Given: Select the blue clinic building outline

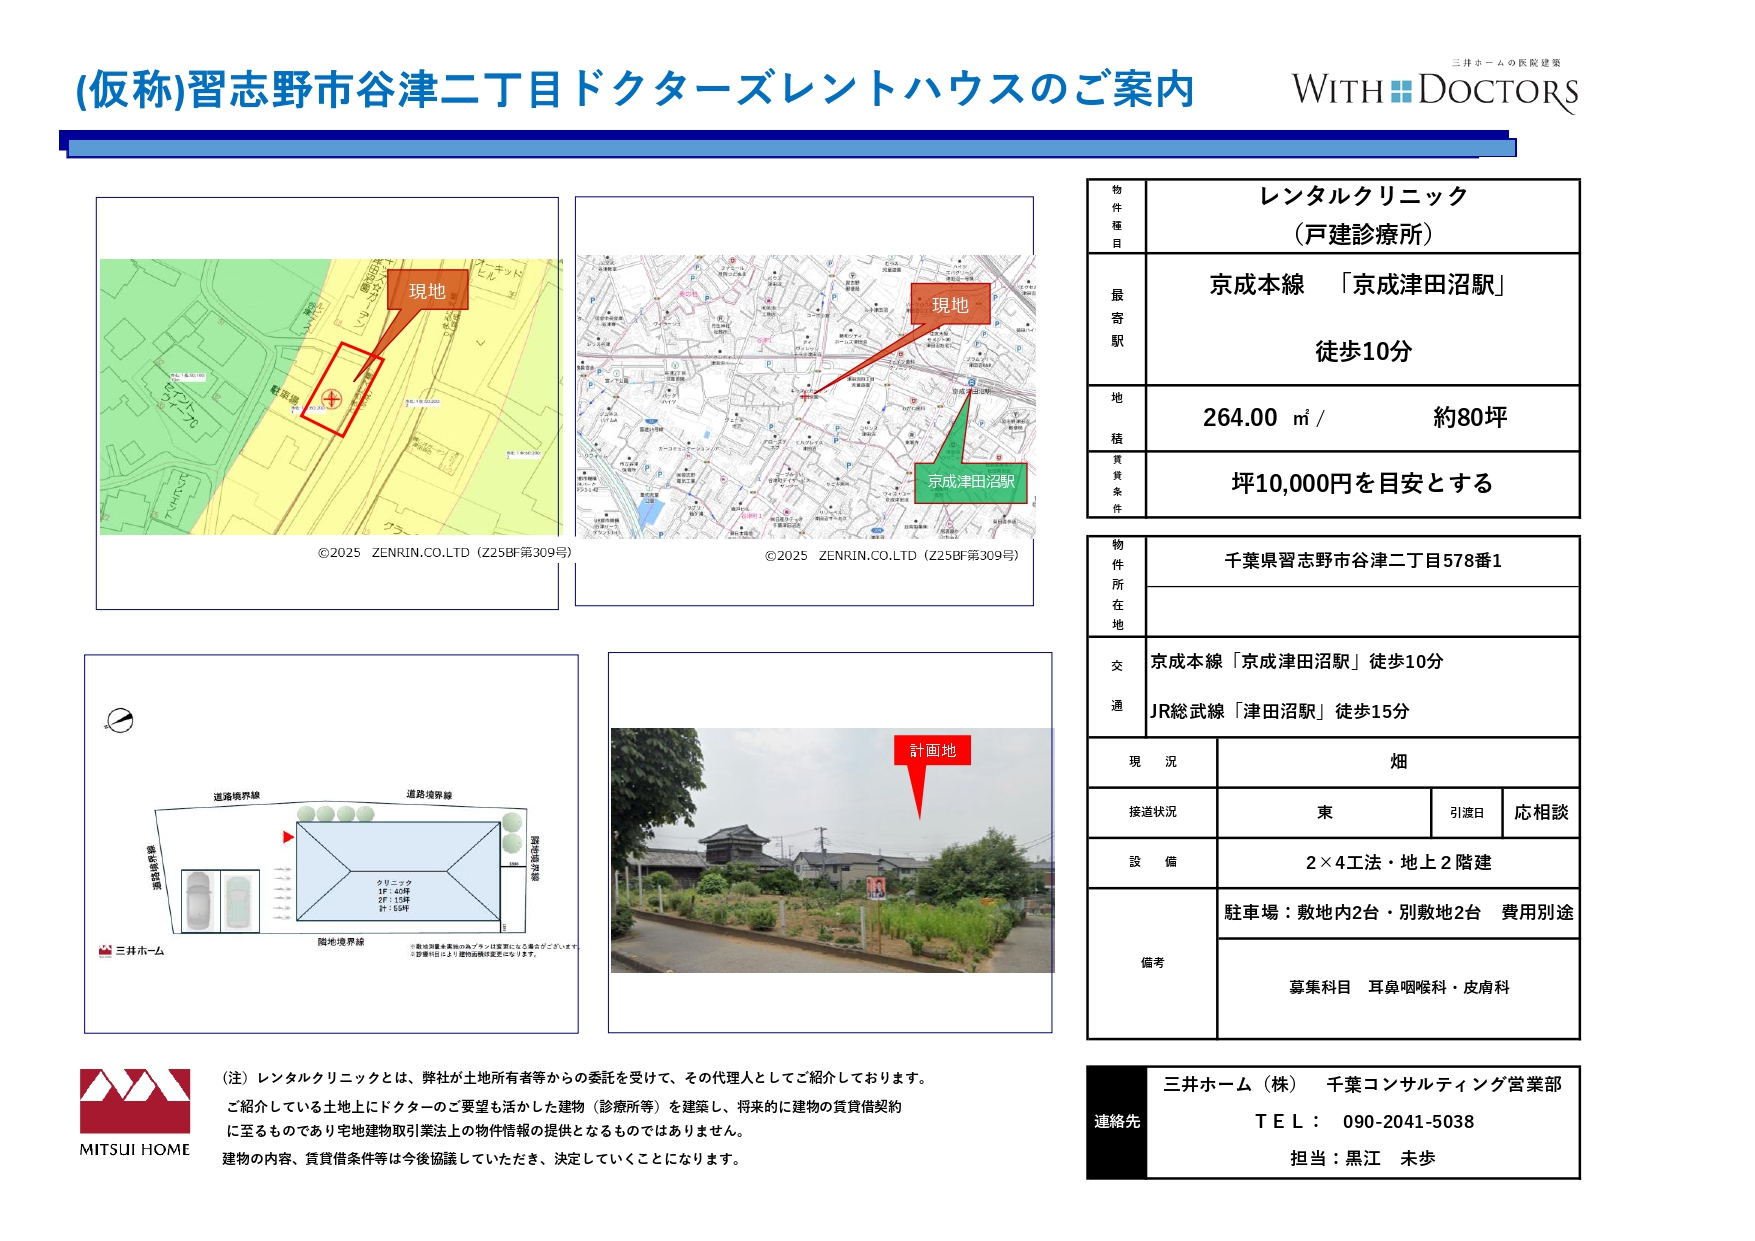Looking at the screenshot, I should pyautogui.click(x=398, y=871).
